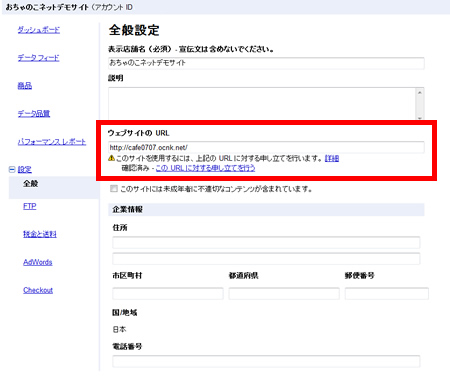Open the 税金と送料 settings link
This screenshot has height=380, width=450.
pos(40,234)
